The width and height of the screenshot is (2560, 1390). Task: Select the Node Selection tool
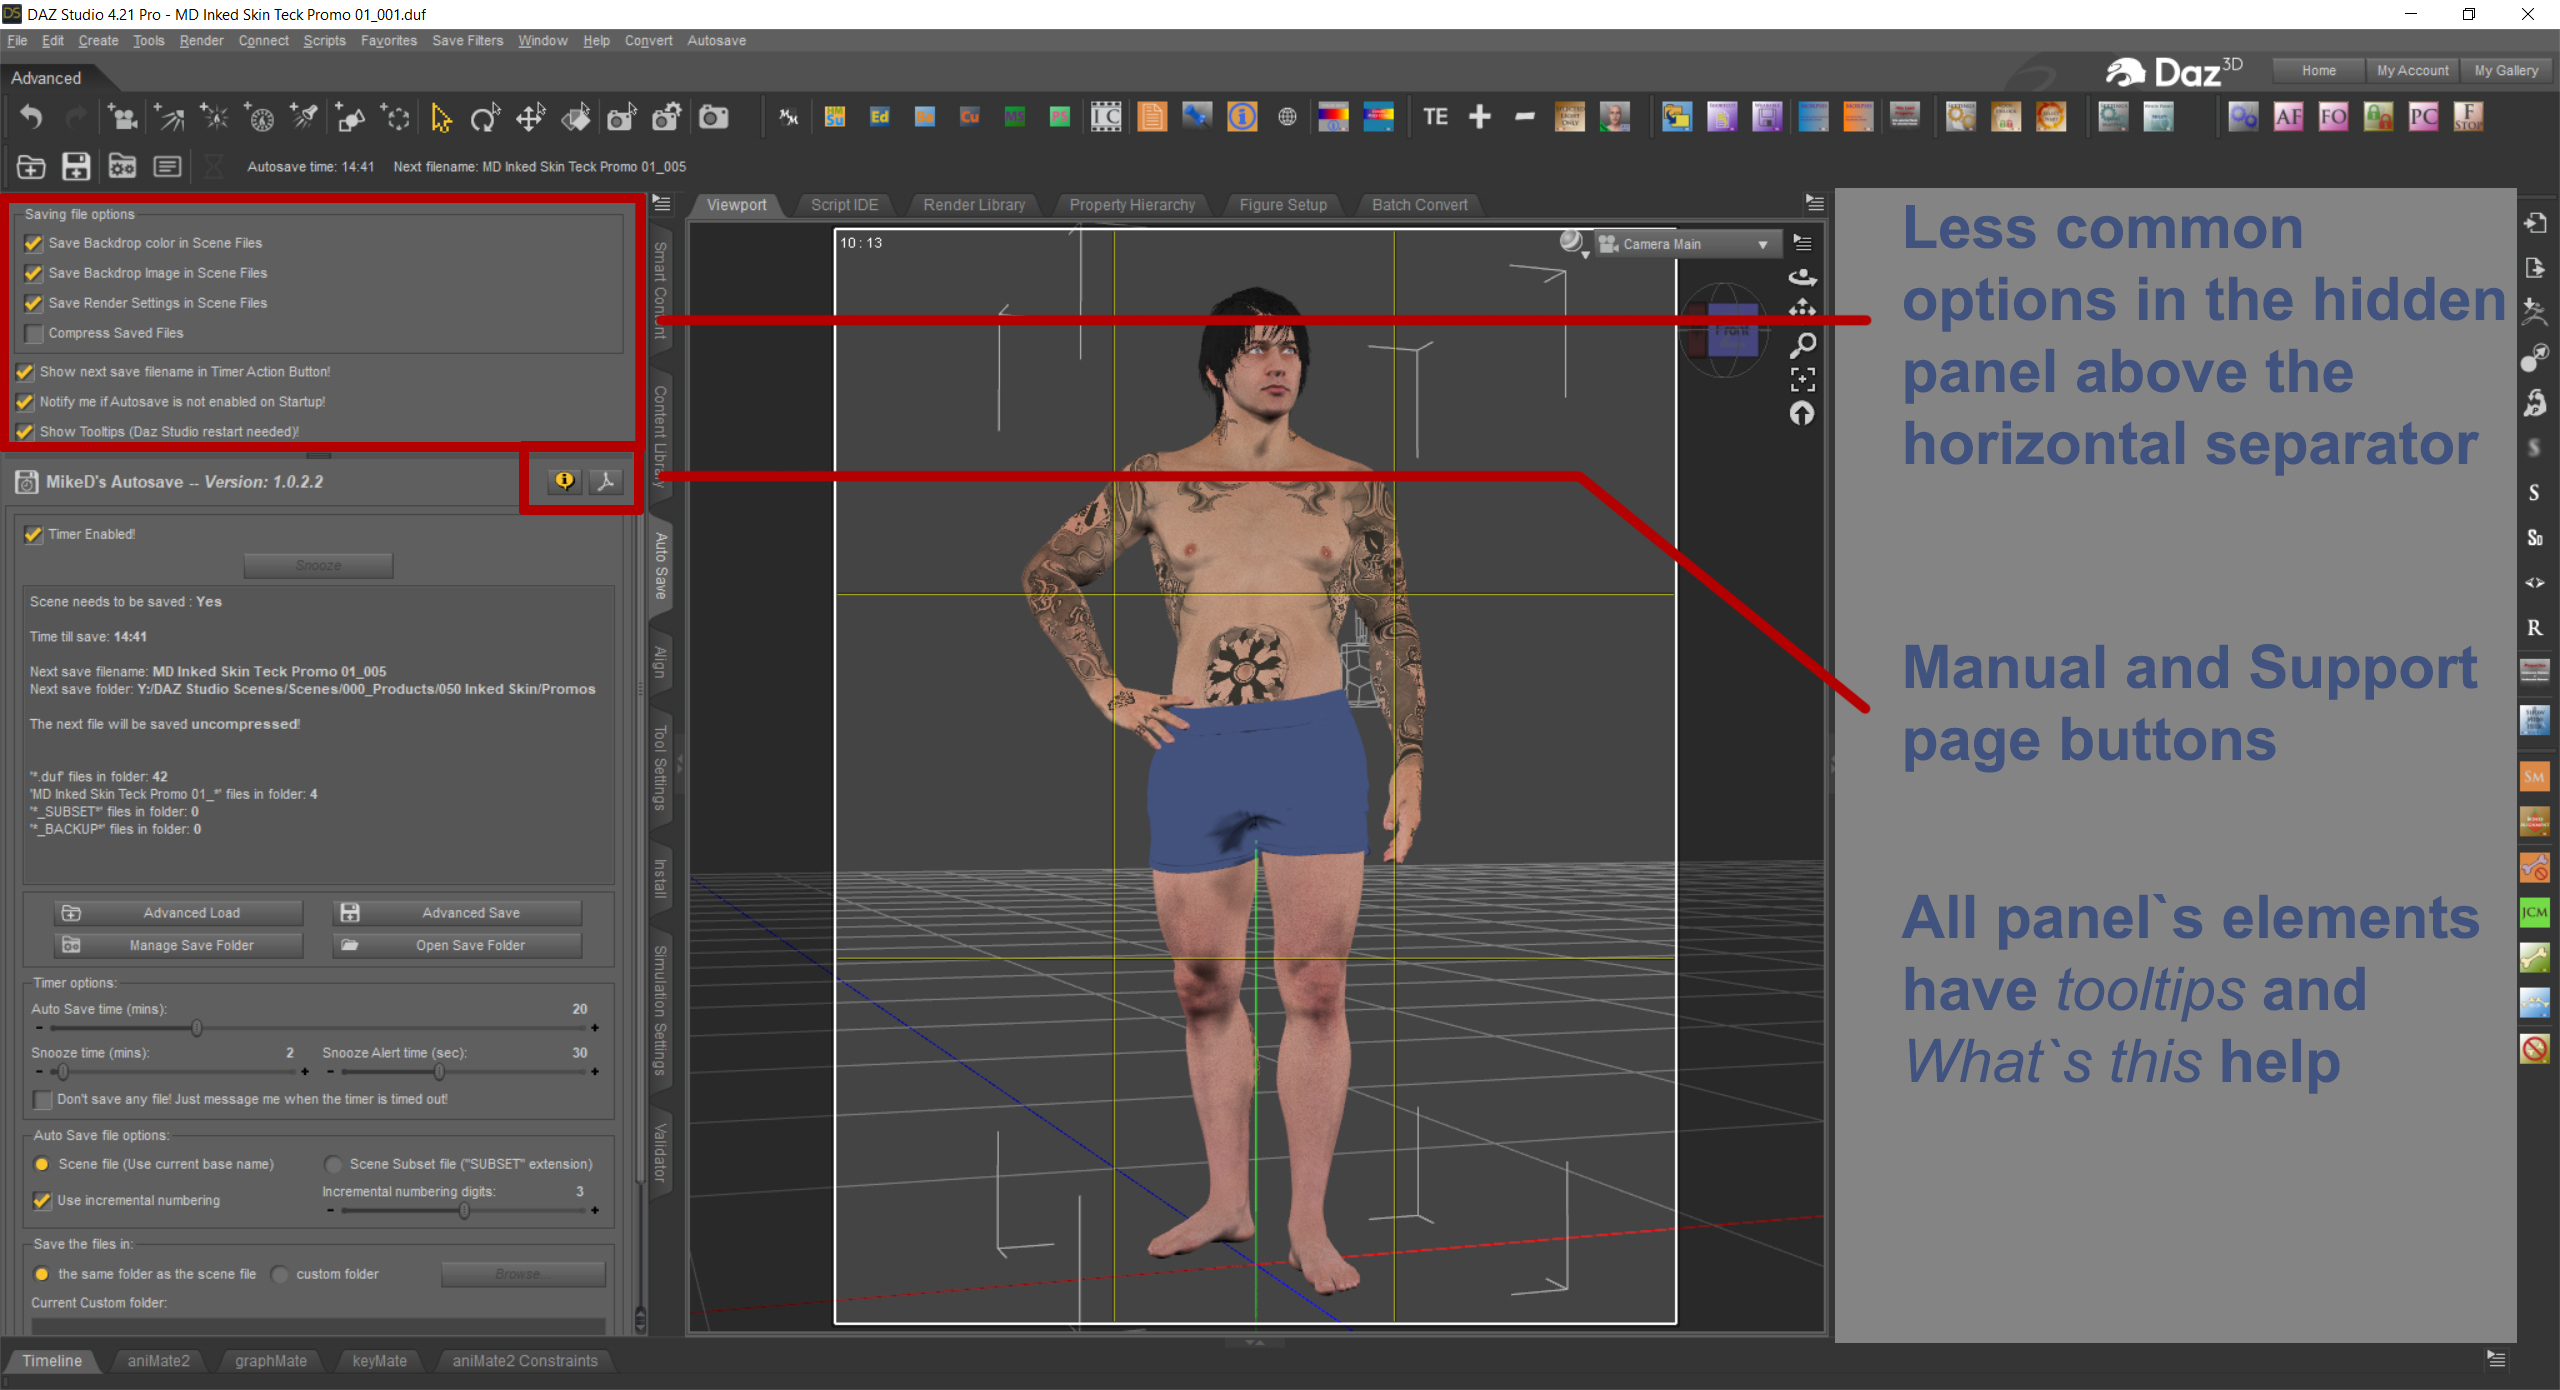440,118
